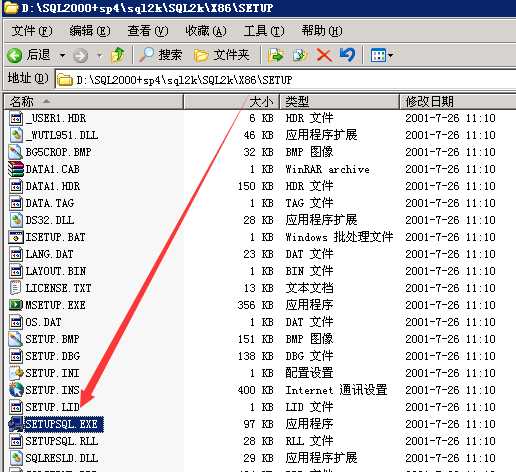Click the 搜索 search button
Image resolution: width=516 pixels, height=472 pixels.
161,55
